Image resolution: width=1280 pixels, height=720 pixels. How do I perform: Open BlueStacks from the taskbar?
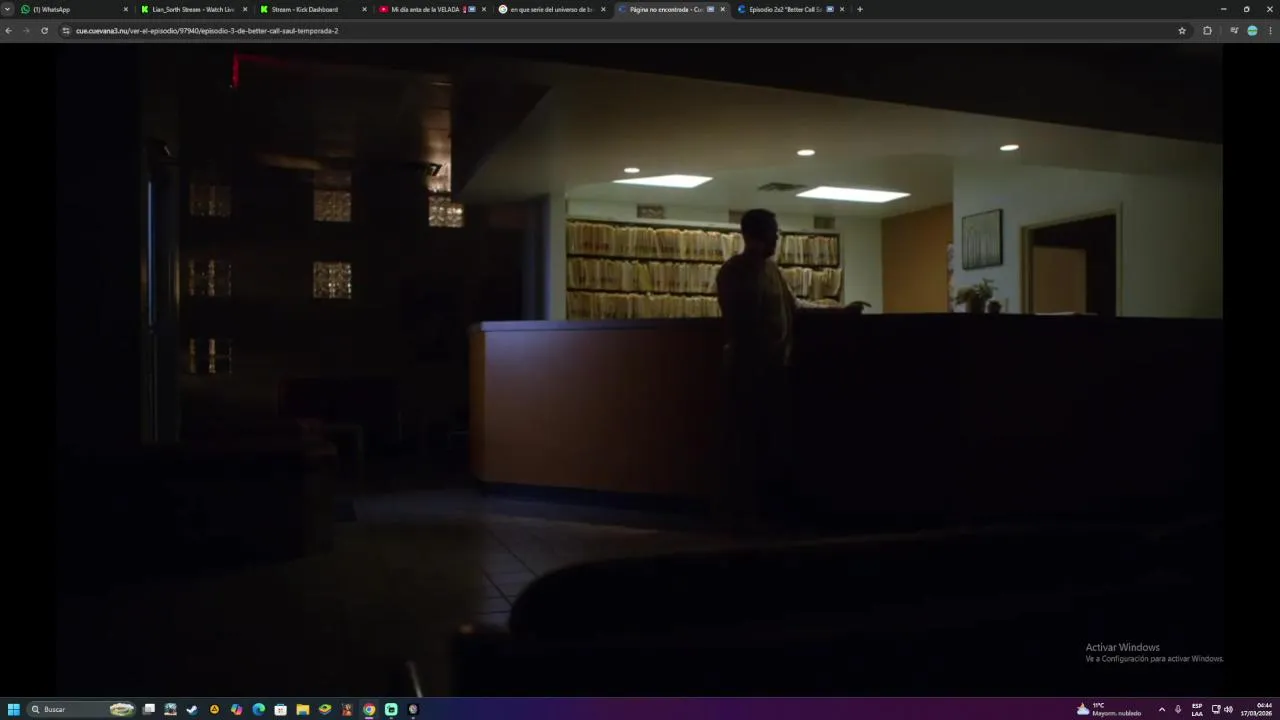coord(325,709)
